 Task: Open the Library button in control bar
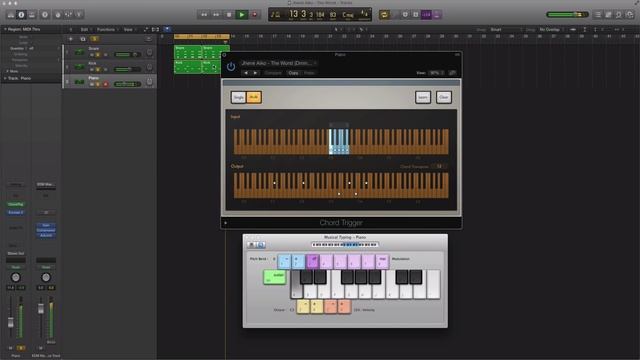click(x=11, y=15)
